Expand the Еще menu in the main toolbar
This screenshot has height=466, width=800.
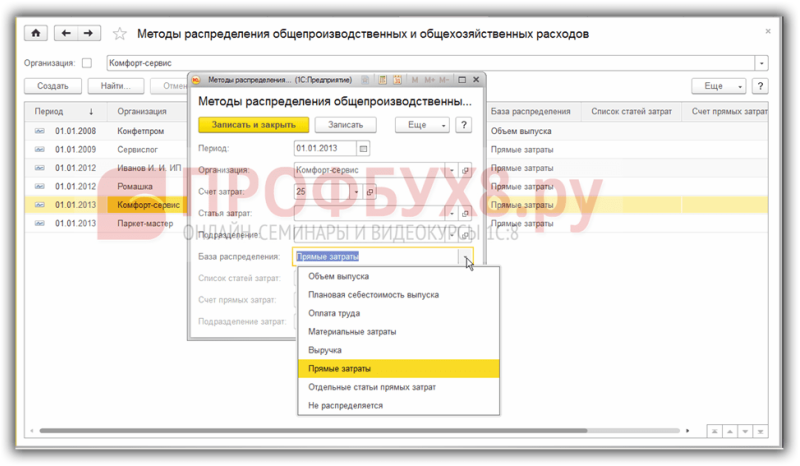718,86
